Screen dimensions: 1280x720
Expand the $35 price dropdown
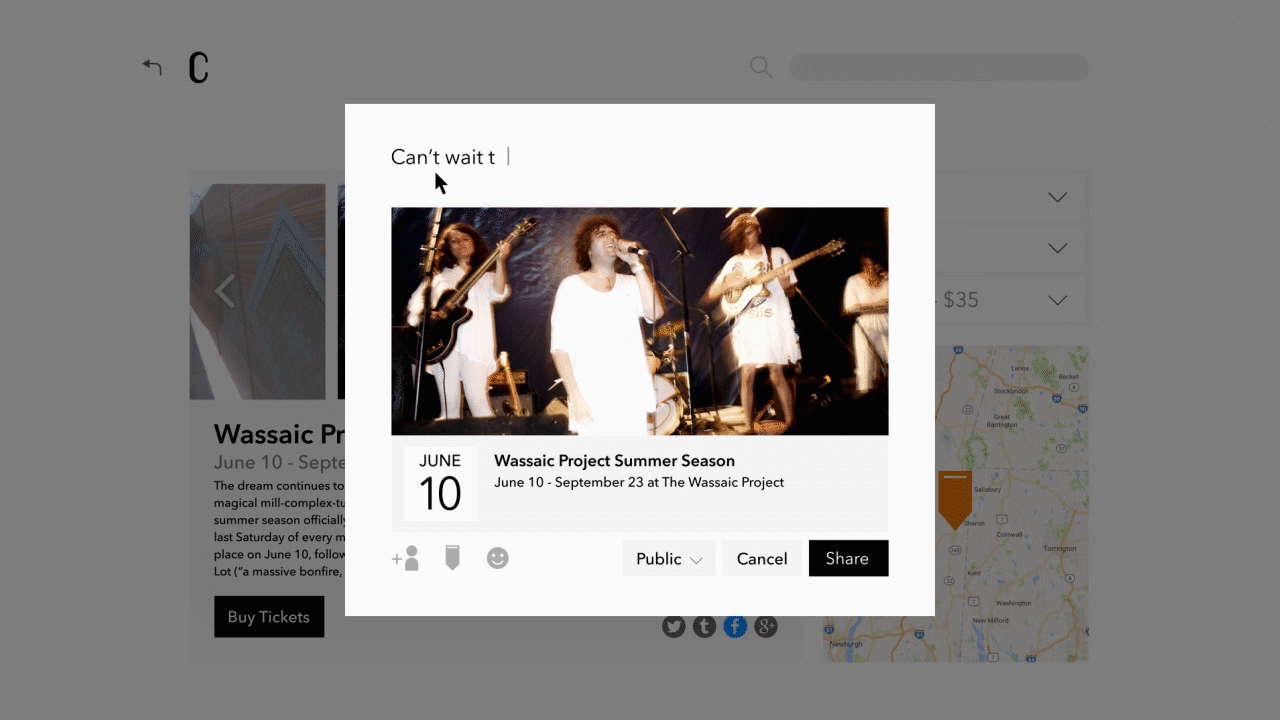point(1057,300)
